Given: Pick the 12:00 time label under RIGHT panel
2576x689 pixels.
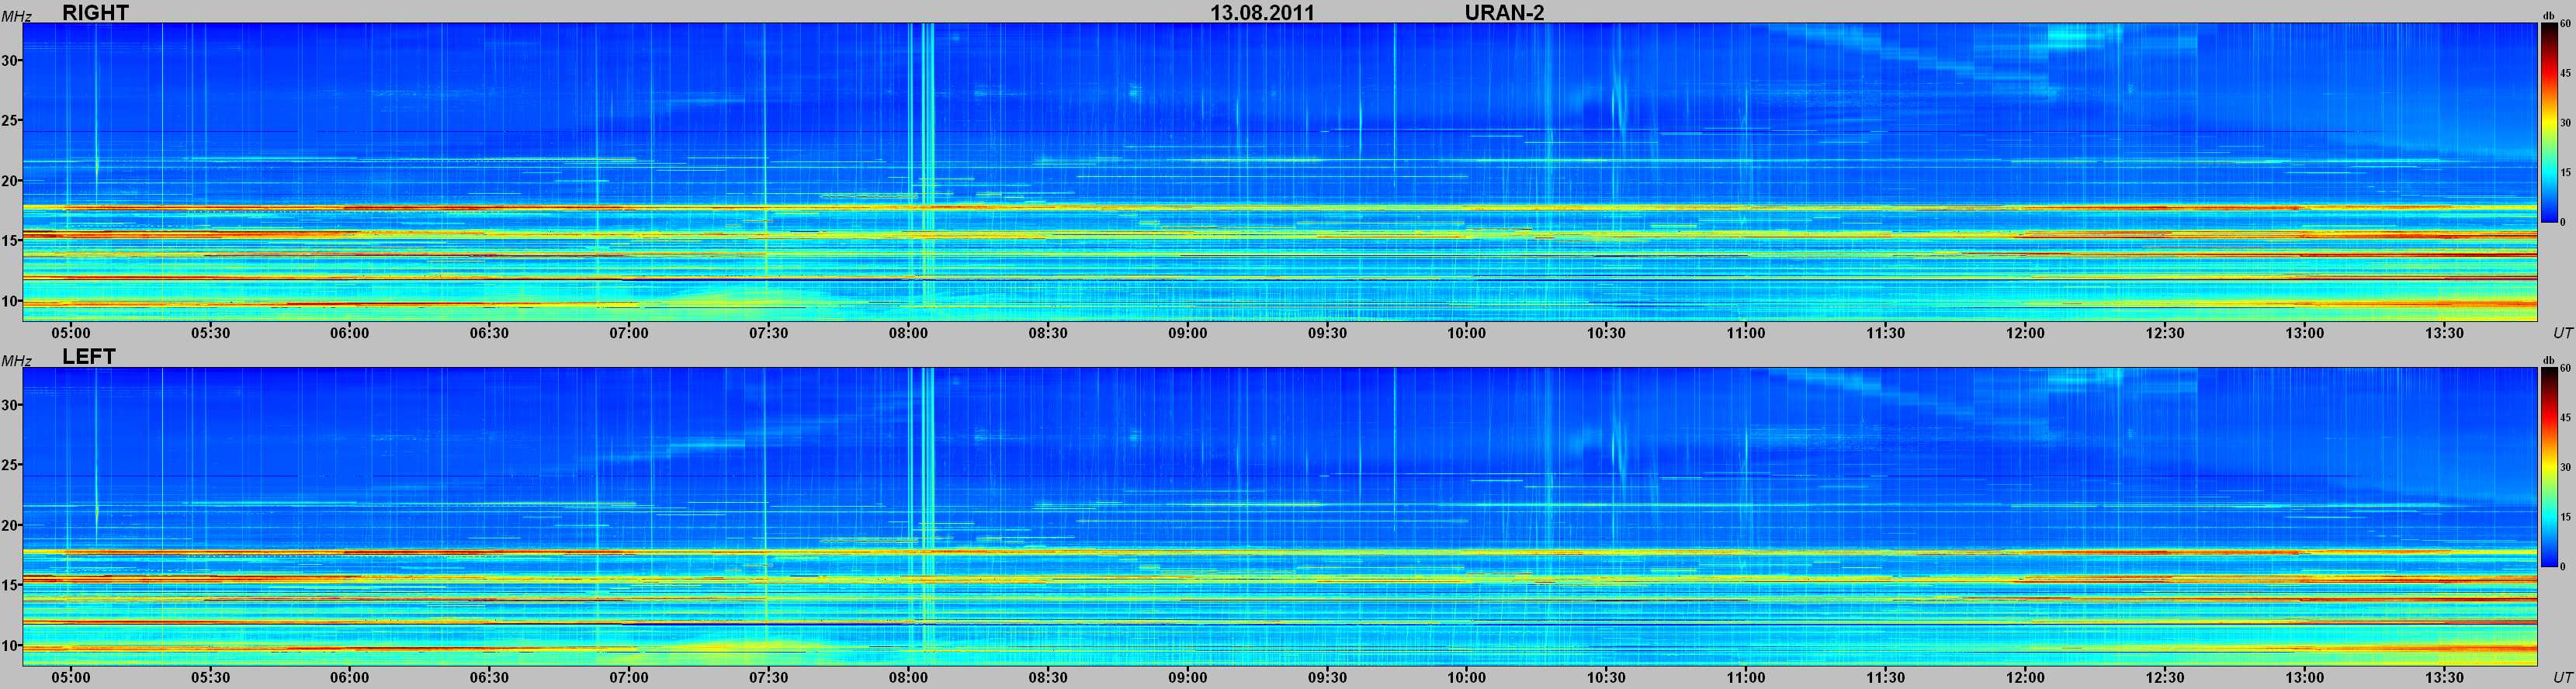Looking at the screenshot, I should [2024, 333].
